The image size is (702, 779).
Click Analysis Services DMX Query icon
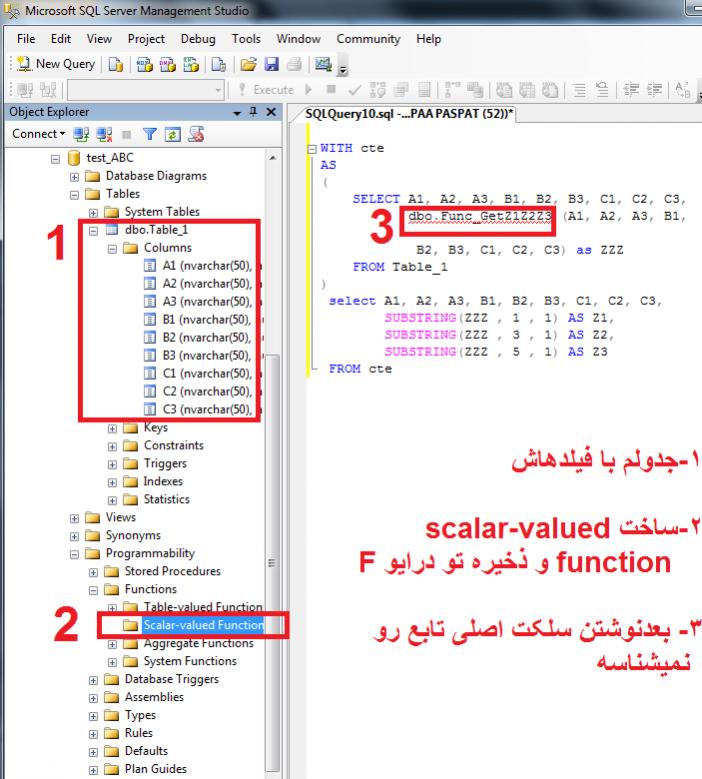(x=167, y=65)
